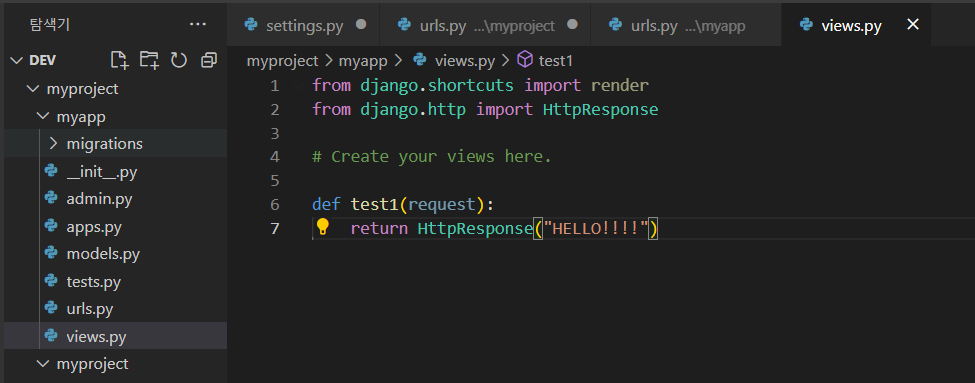Collapse the myapp folder

click(42, 116)
